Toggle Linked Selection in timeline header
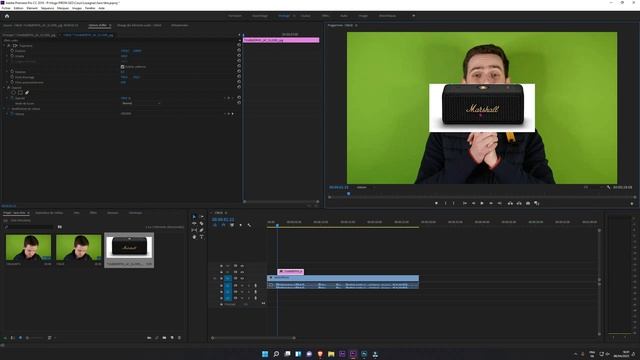Viewport: 640px width, 360px height. point(232,225)
